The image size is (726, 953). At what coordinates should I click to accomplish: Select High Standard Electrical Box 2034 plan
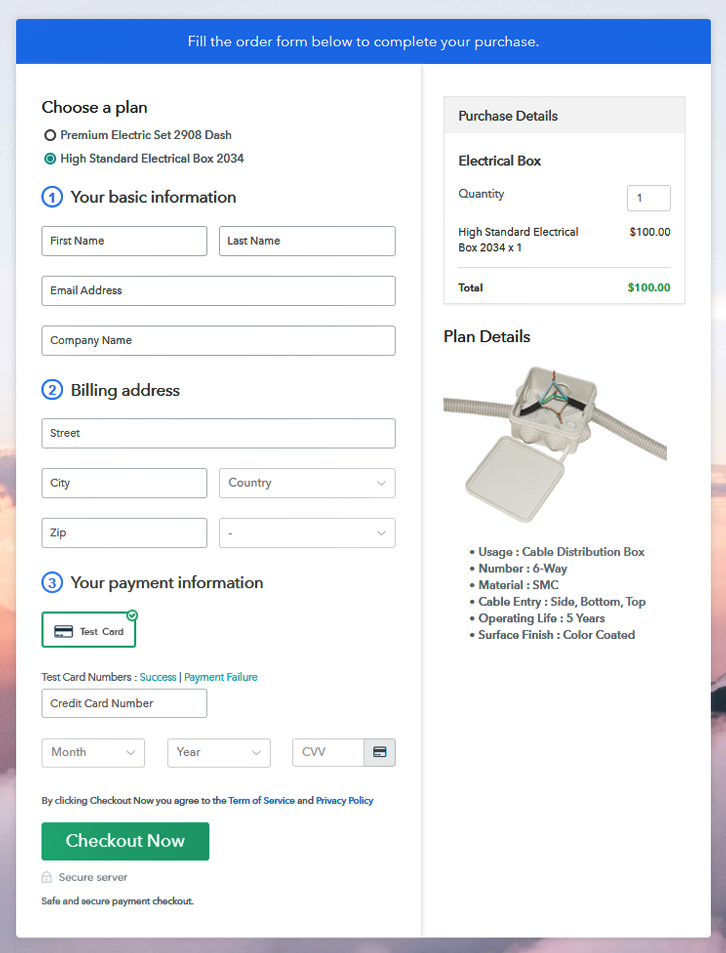tap(50, 159)
